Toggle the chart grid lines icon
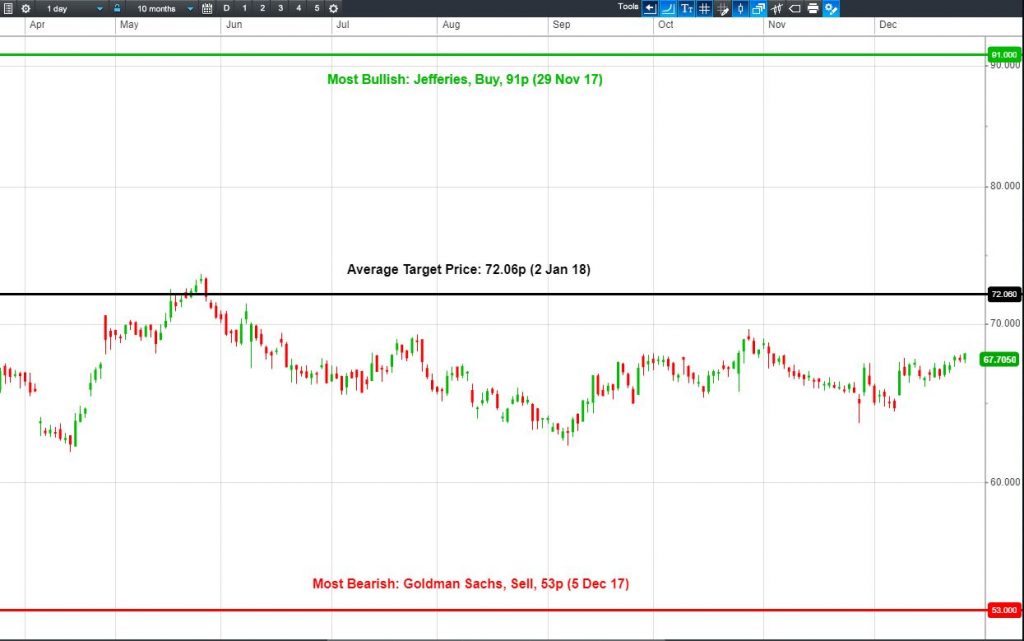This screenshot has height=641, width=1024. [704, 8]
